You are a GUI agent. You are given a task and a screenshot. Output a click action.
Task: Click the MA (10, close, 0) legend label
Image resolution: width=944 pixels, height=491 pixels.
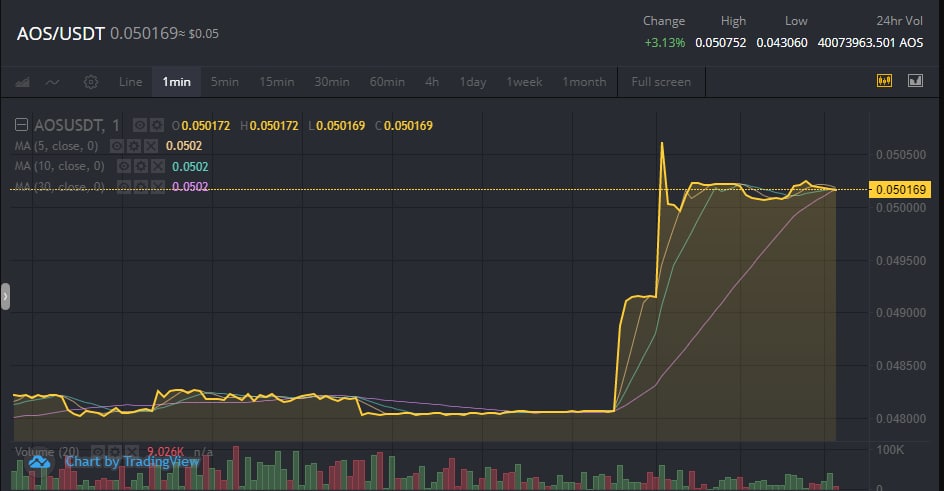click(60, 166)
